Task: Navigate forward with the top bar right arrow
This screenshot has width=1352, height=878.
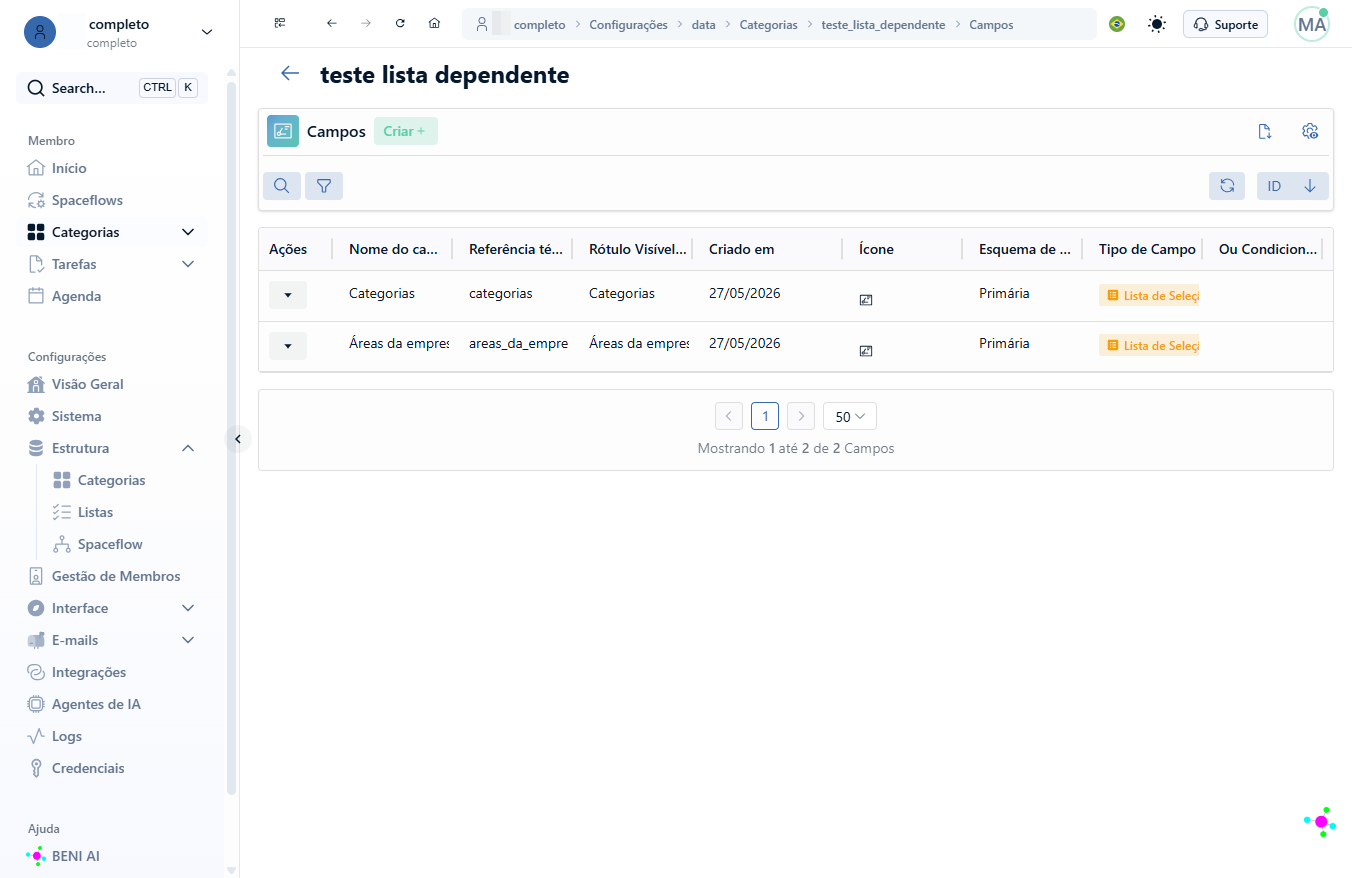Action: (366, 24)
